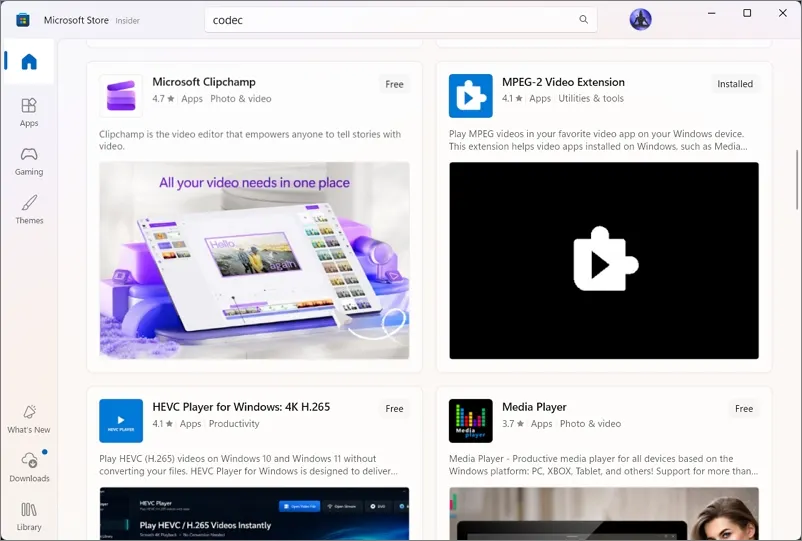Image resolution: width=802 pixels, height=541 pixels.
Task: Click Clipchamp promotional screenshot image
Action: (254, 260)
